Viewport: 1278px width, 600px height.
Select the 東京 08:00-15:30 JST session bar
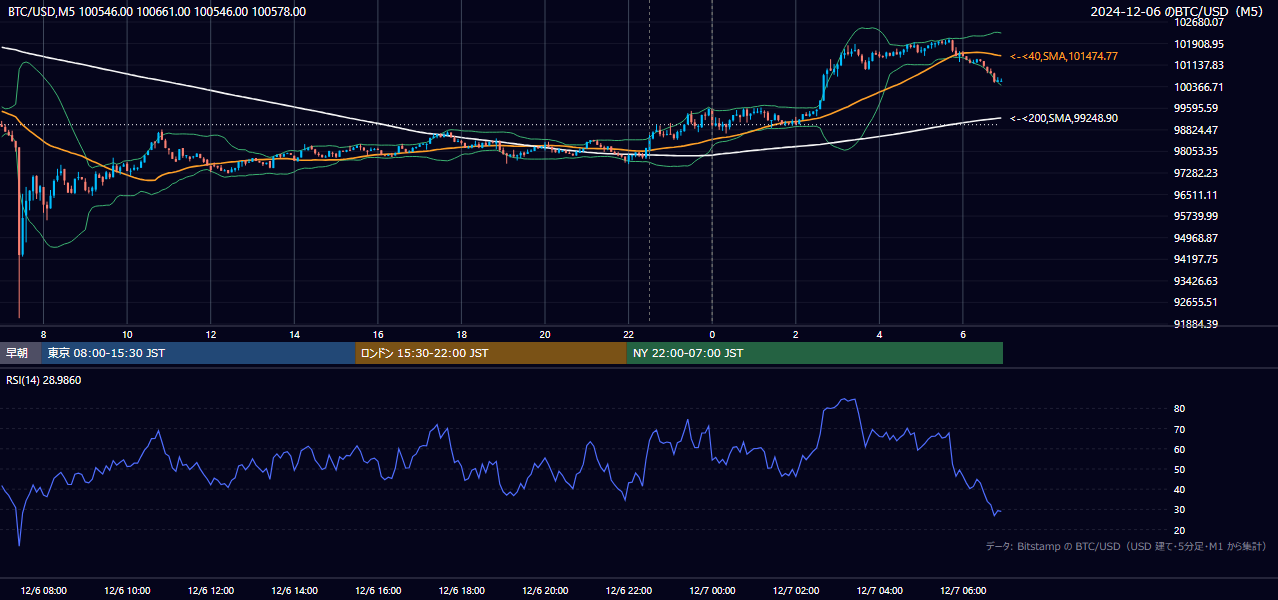pyautogui.click(x=199, y=353)
